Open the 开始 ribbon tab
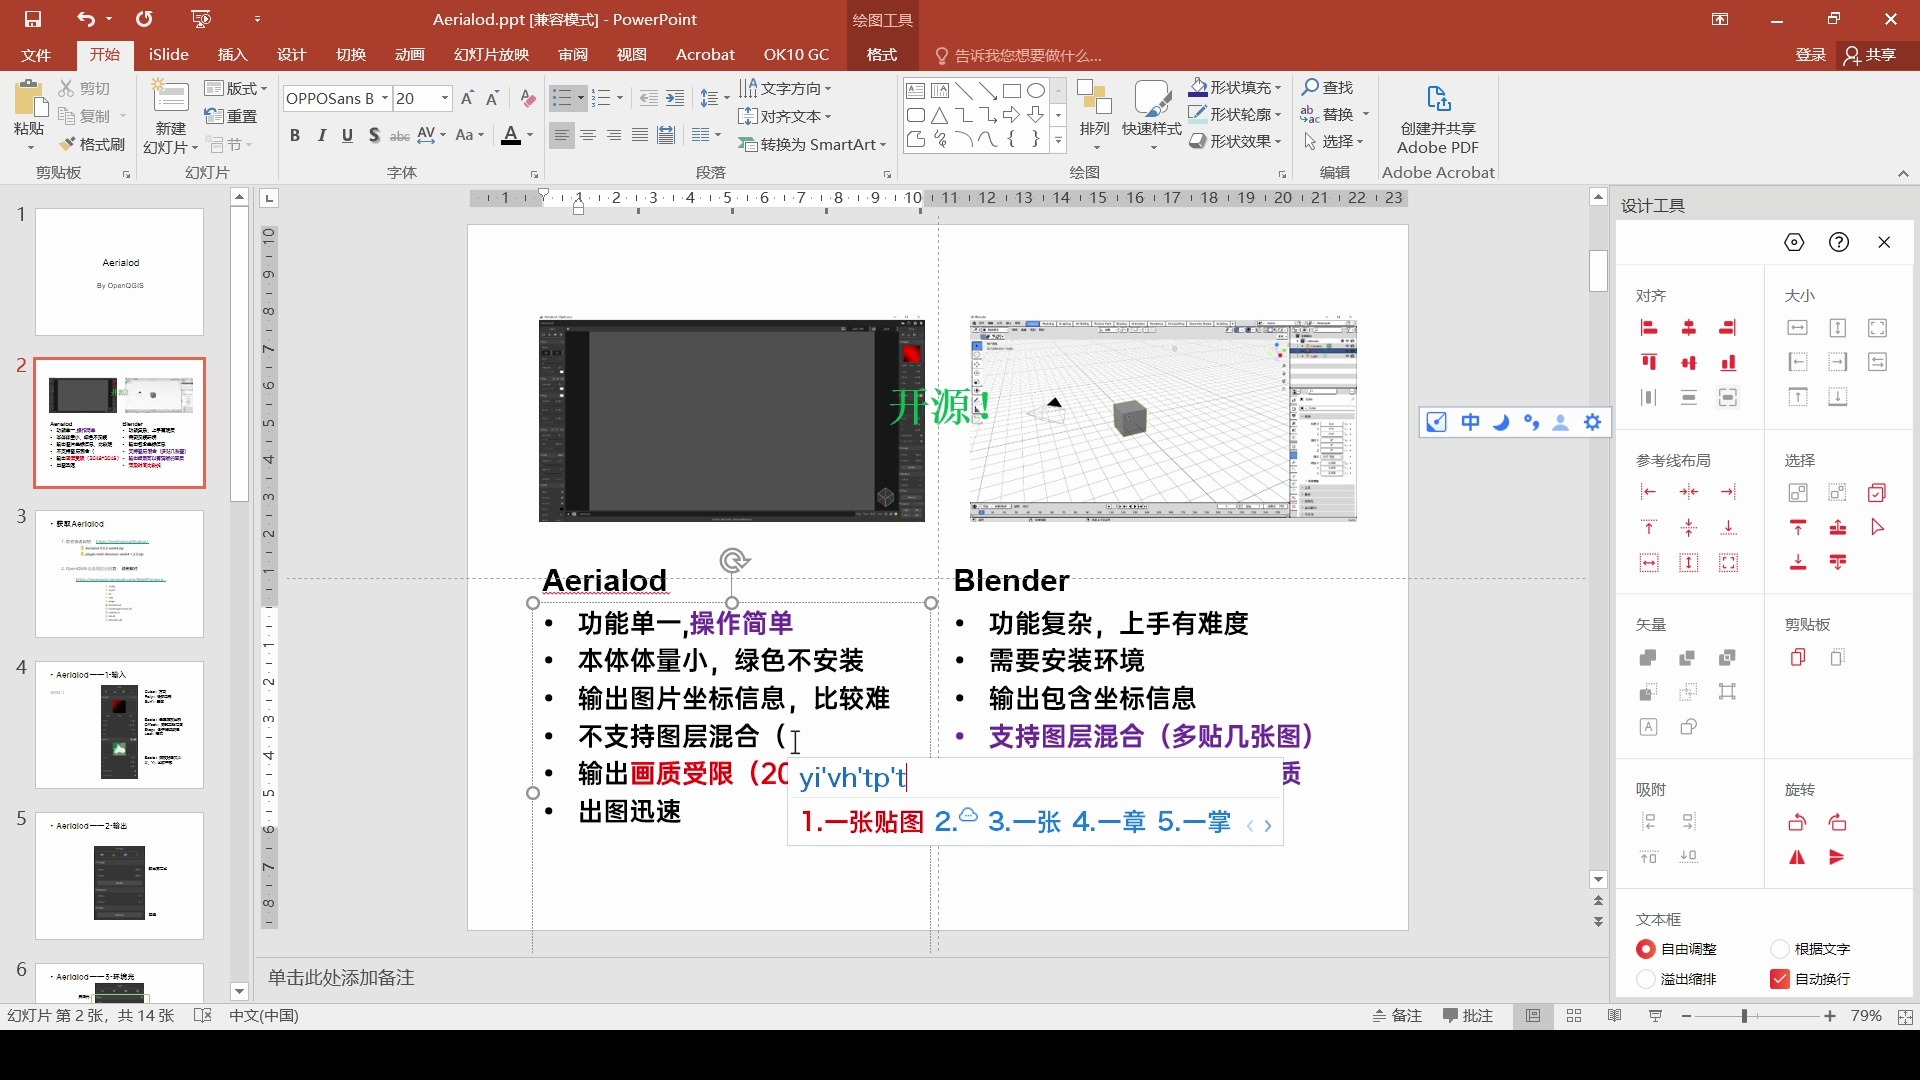Screen dimensions: 1920x1080 point(105,55)
